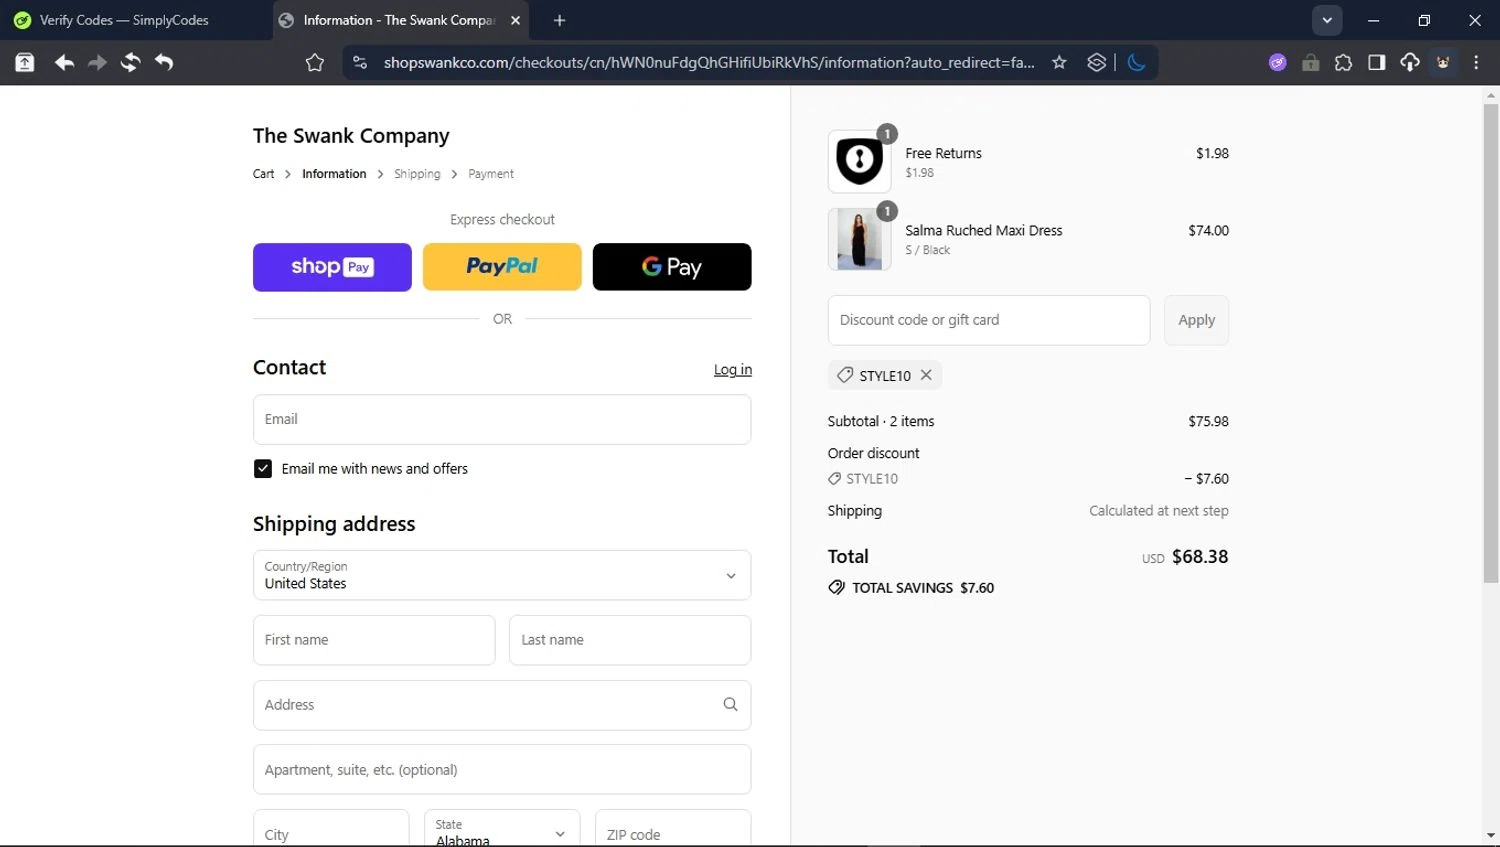Open the purple round extension icon
Screen dimensions: 1500x847
(1277, 62)
